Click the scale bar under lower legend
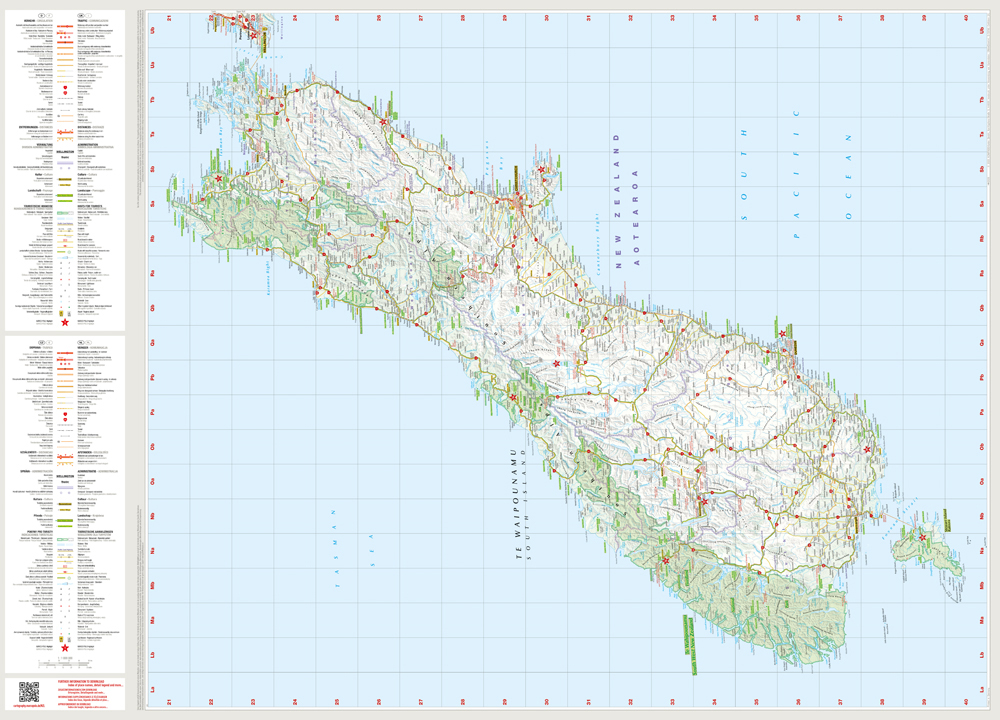Screen dimensions: 1000x720 (65, 662)
